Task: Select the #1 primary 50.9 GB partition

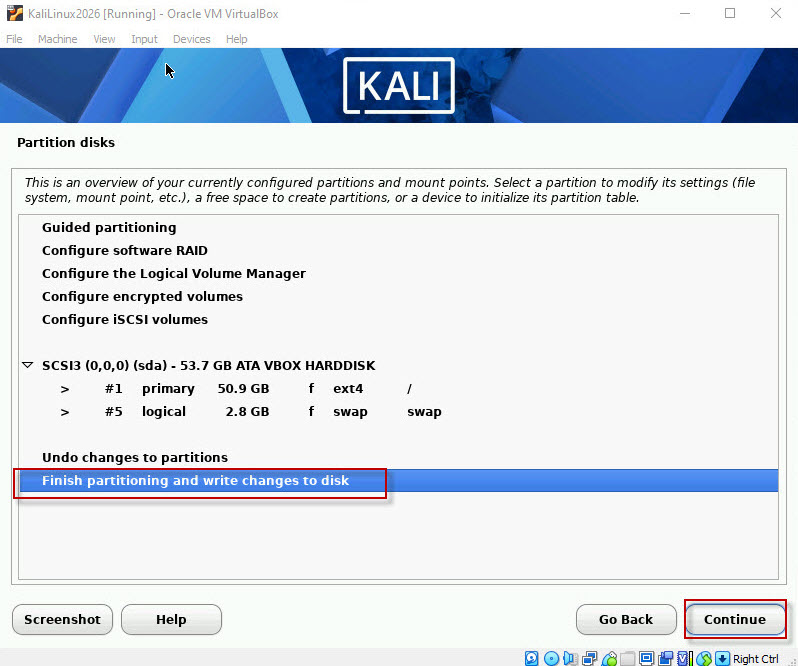Action: coord(398,389)
